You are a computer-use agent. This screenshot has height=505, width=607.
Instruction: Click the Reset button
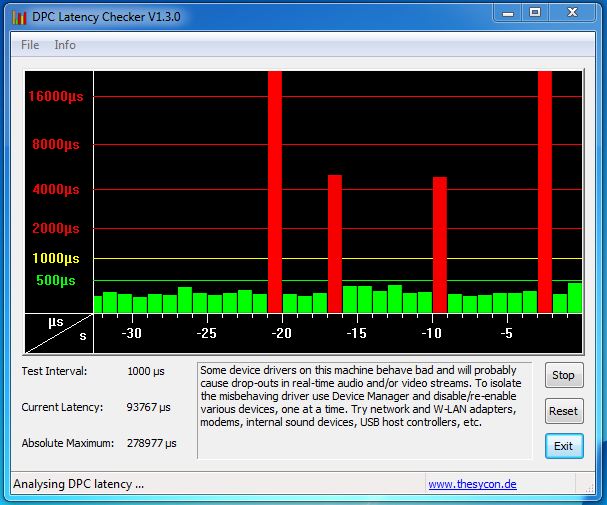pyautogui.click(x=564, y=411)
